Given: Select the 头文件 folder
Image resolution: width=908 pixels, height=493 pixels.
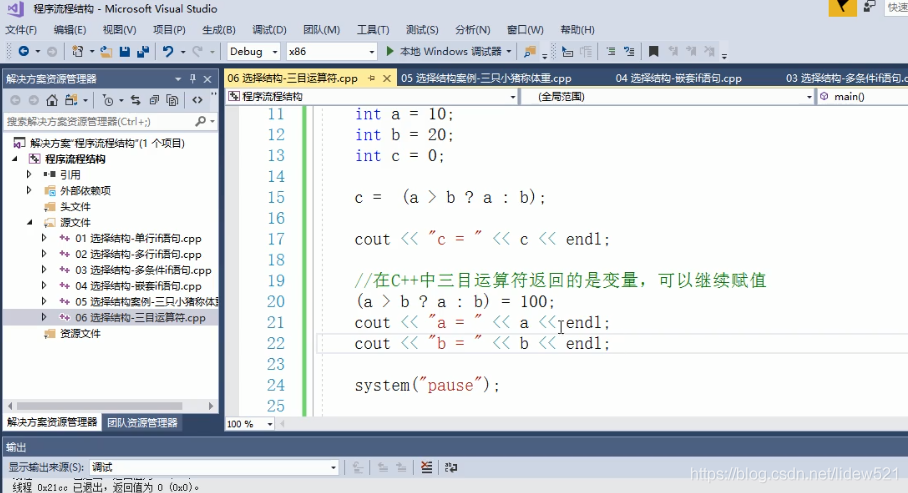Looking at the screenshot, I should [x=75, y=206].
